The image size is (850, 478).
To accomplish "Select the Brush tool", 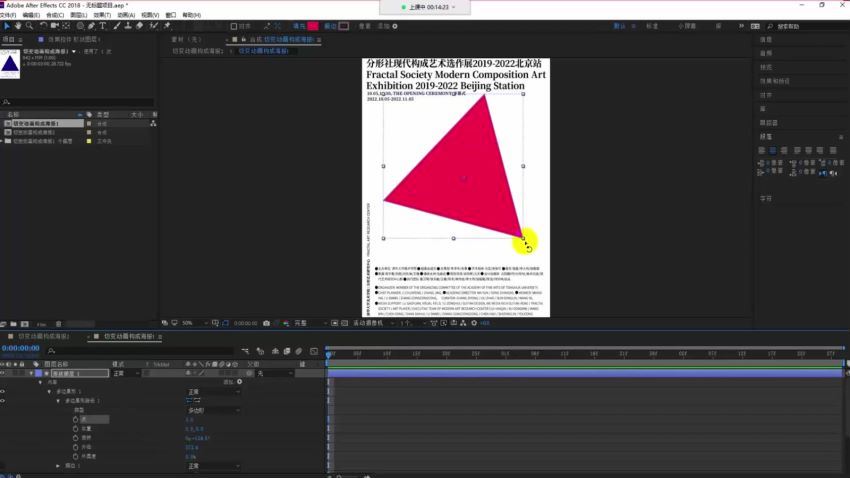I will 117,25.
